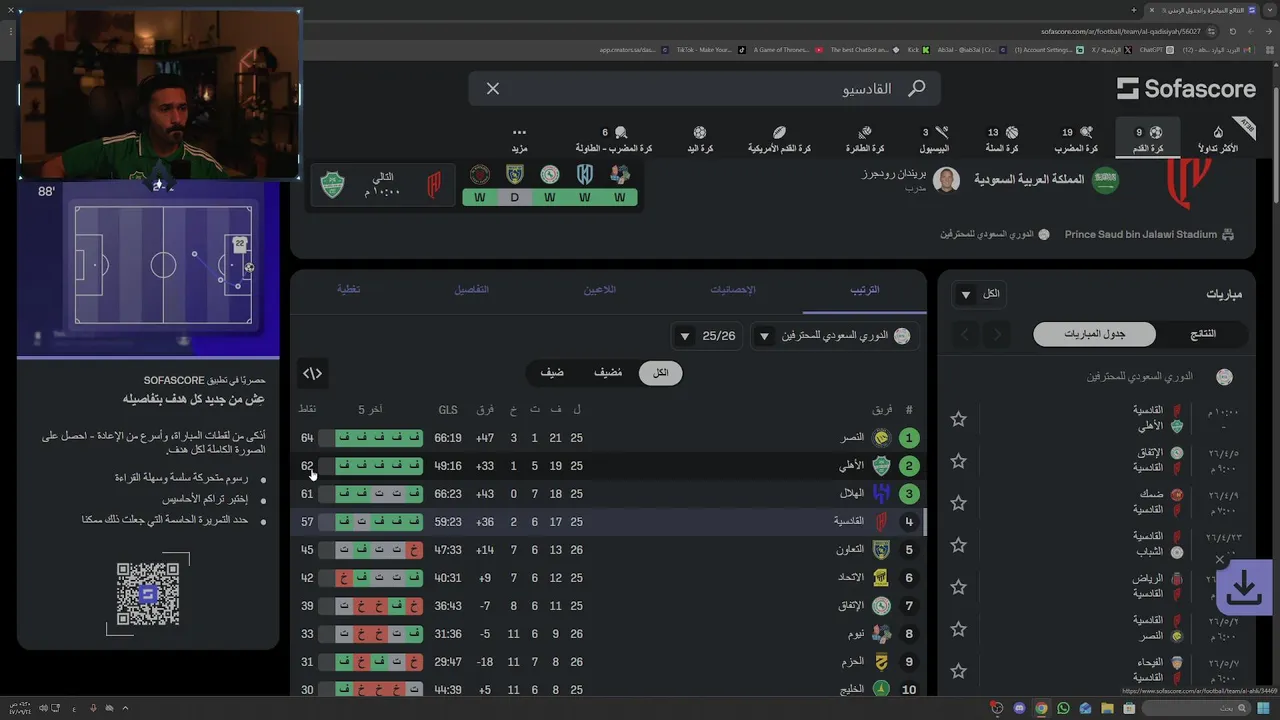Viewport: 1280px width, 720px height.
Task: Favorite the ضمك vs القادسية match star
Action: (x=959, y=503)
